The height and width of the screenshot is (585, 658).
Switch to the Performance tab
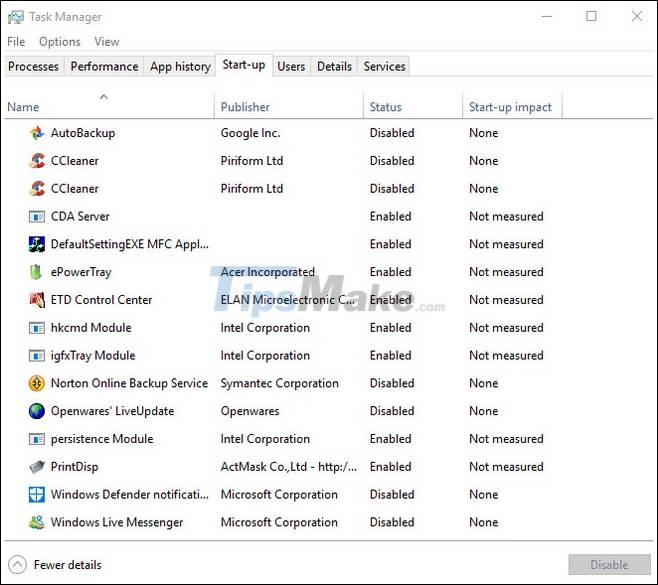point(104,66)
